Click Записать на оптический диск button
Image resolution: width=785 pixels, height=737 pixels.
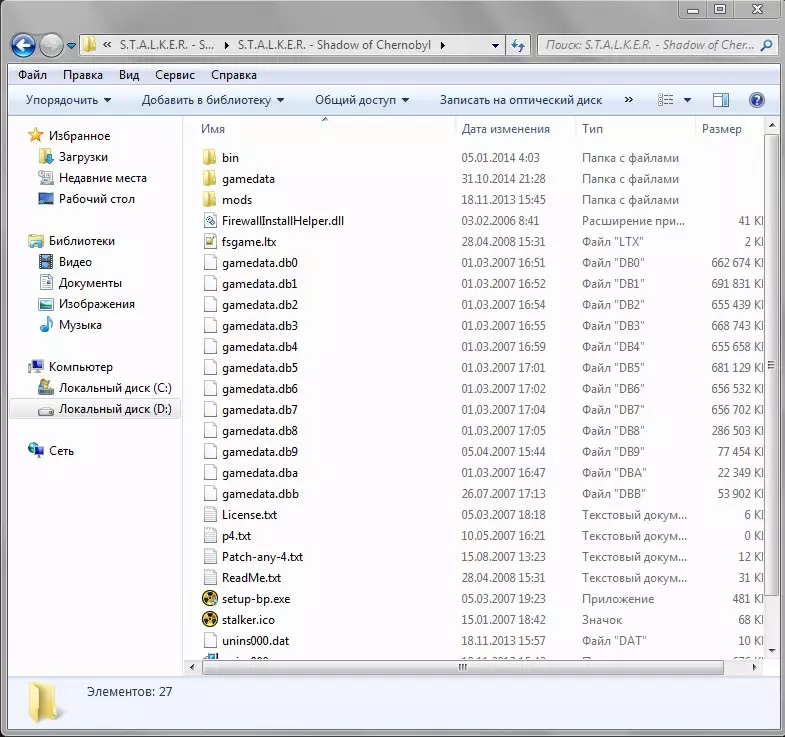(521, 100)
